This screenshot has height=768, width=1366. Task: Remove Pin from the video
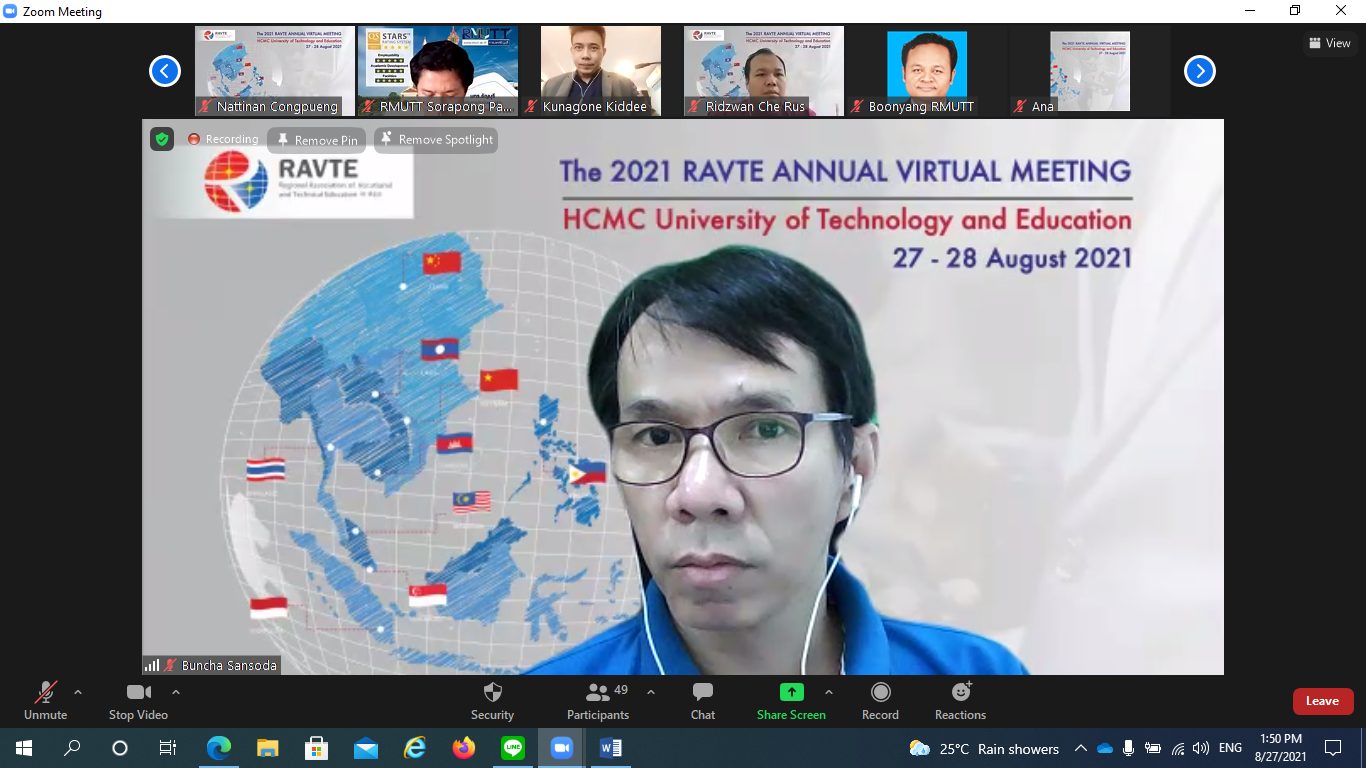tap(317, 140)
